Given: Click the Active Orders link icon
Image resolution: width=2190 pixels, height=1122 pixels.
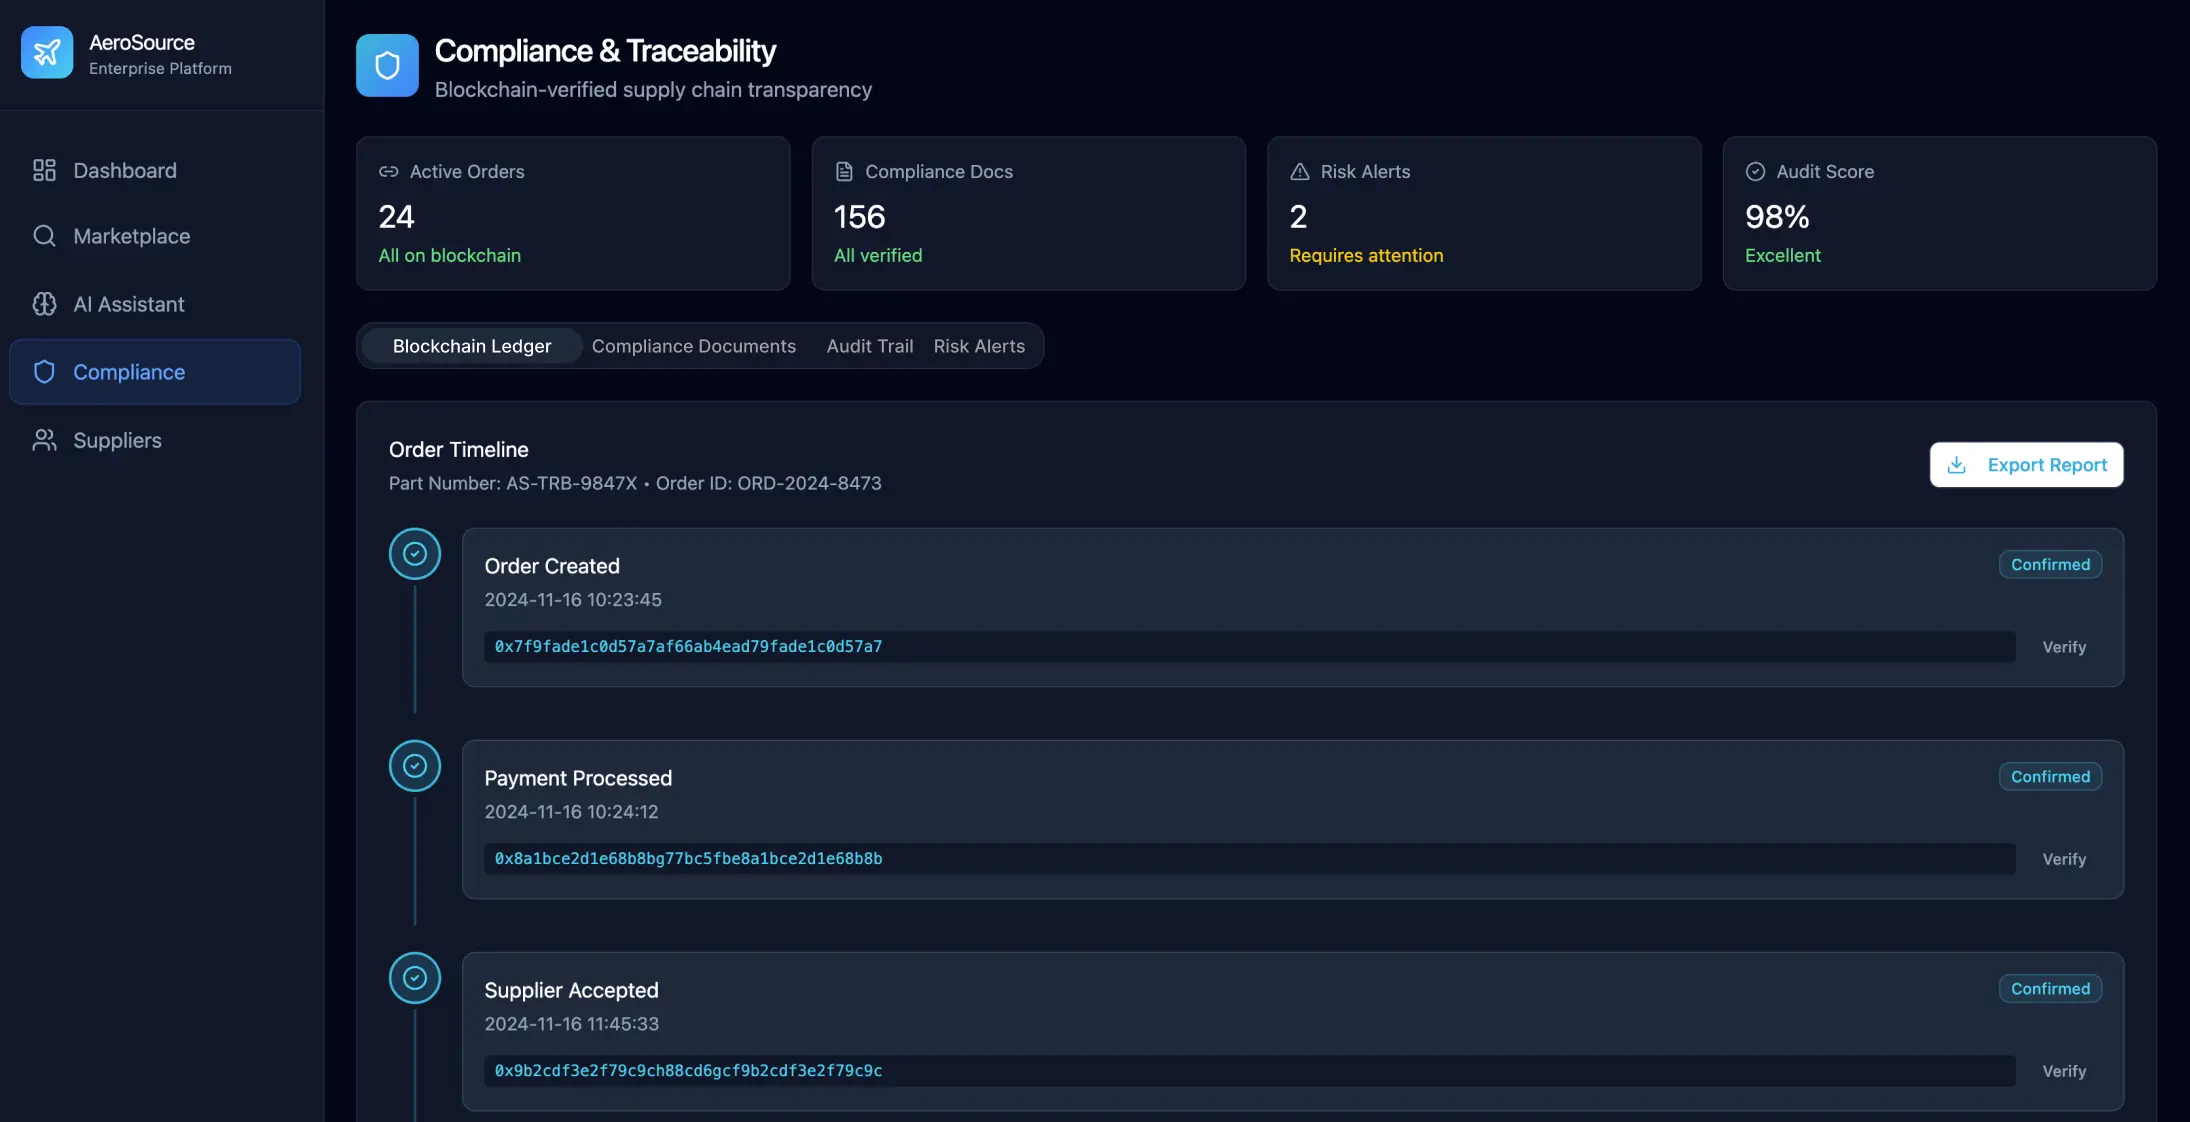Looking at the screenshot, I should coord(388,172).
